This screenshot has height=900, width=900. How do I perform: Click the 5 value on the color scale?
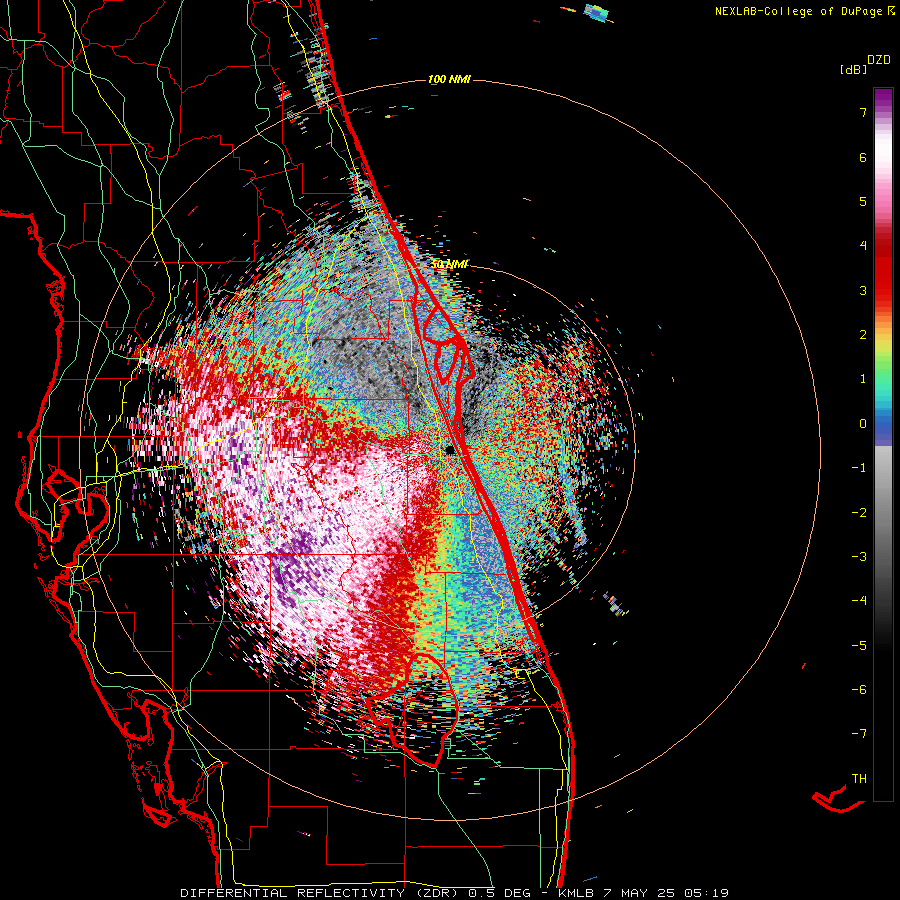point(863,201)
